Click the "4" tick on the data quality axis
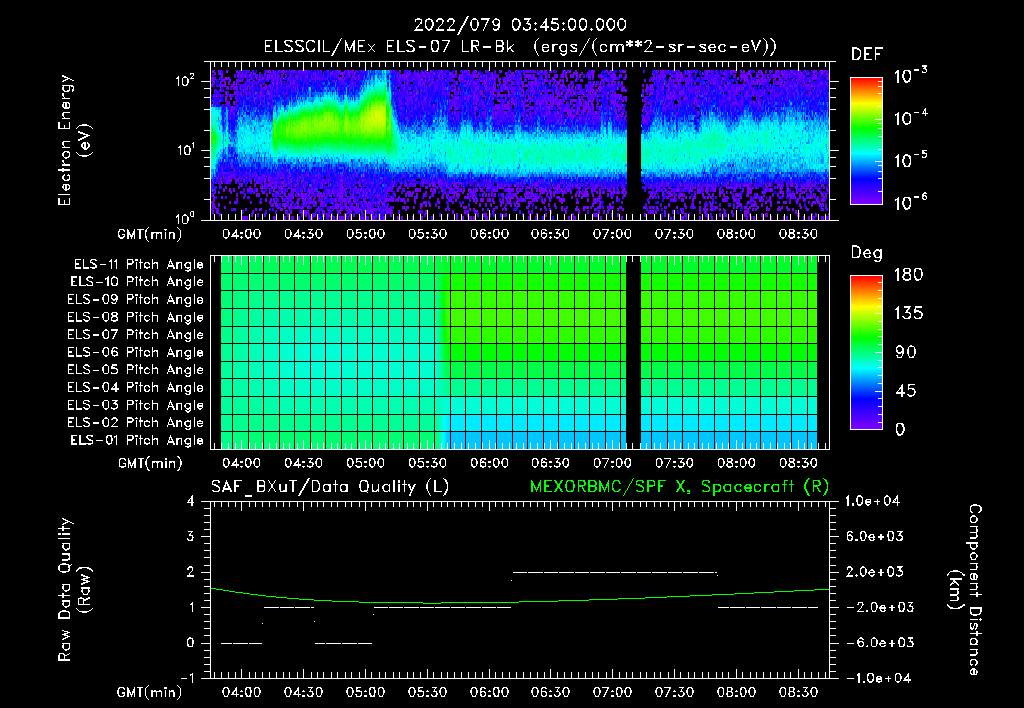Viewport: 1024px width, 708px height. coord(191,502)
